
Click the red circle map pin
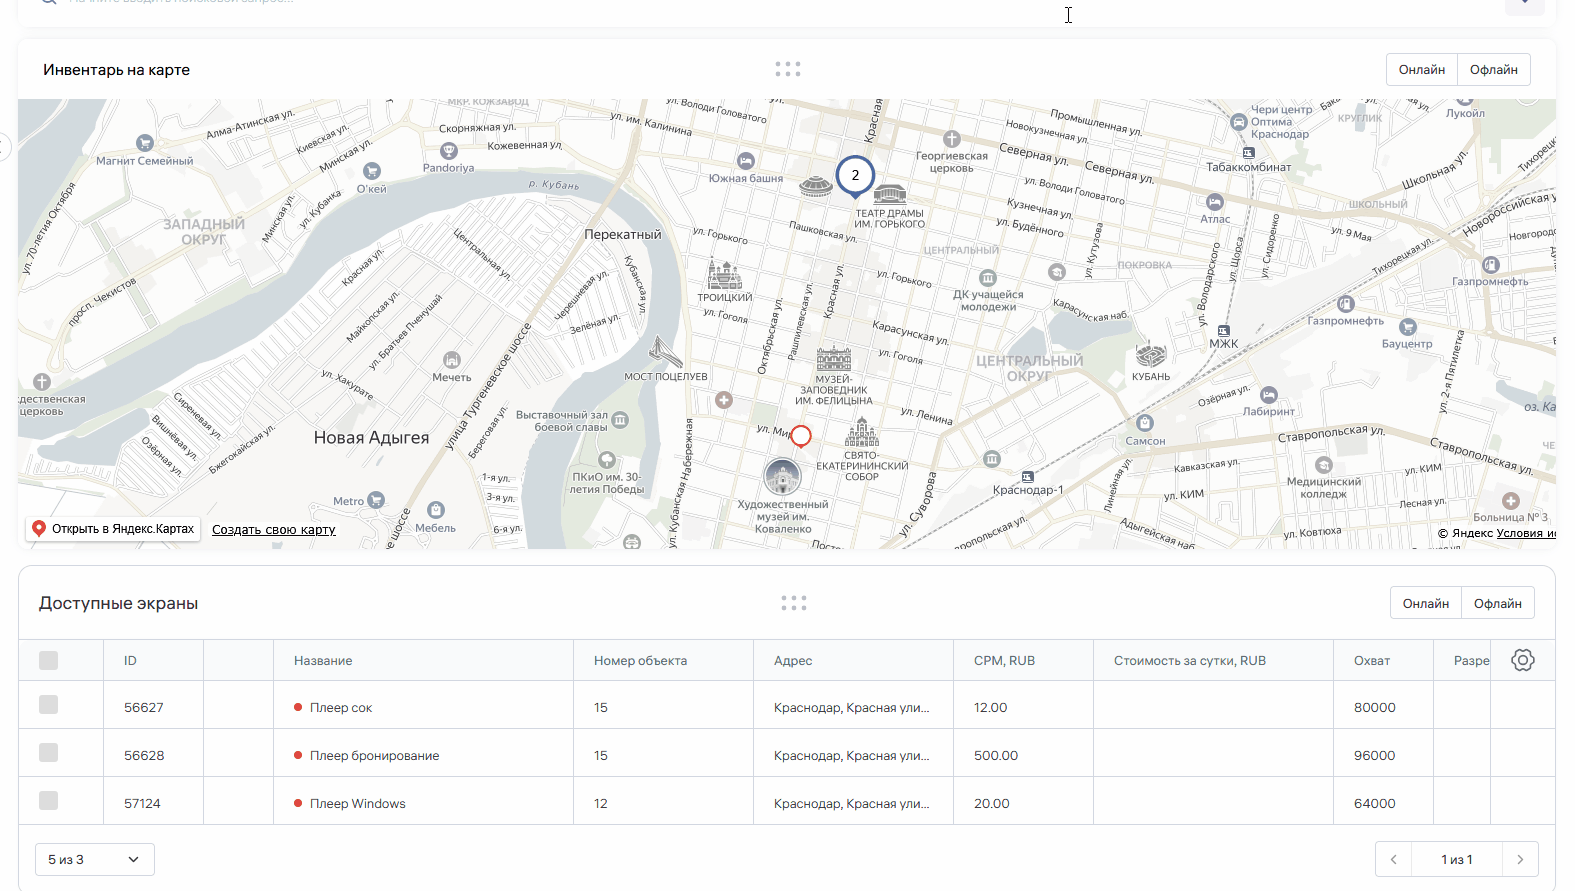coord(801,435)
